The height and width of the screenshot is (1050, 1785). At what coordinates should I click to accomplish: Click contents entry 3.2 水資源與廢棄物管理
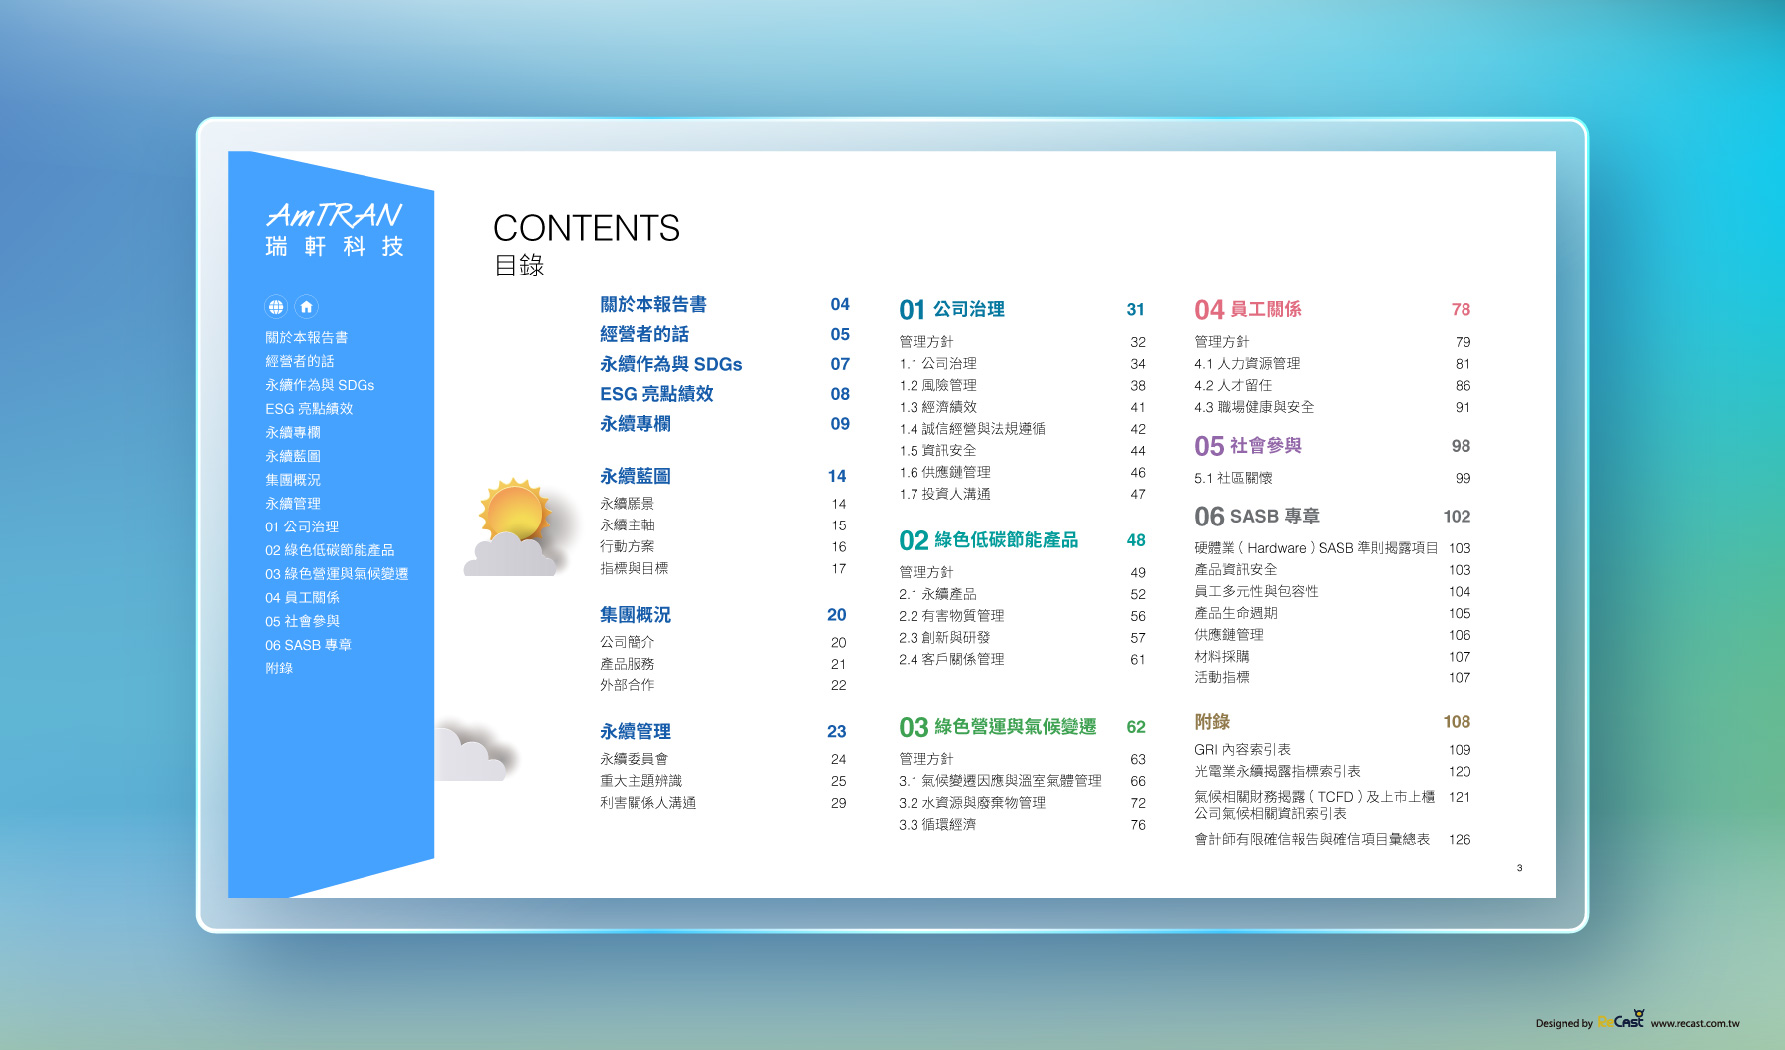point(972,803)
